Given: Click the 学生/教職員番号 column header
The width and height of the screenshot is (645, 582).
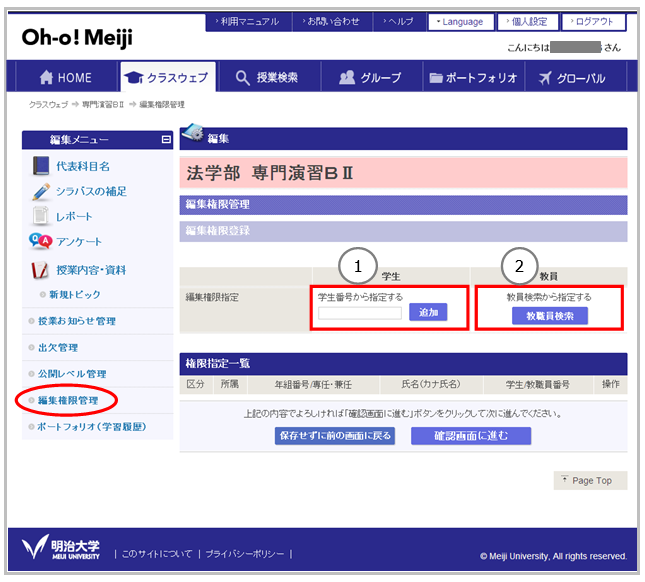Looking at the screenshot, I should click(537, 385).
